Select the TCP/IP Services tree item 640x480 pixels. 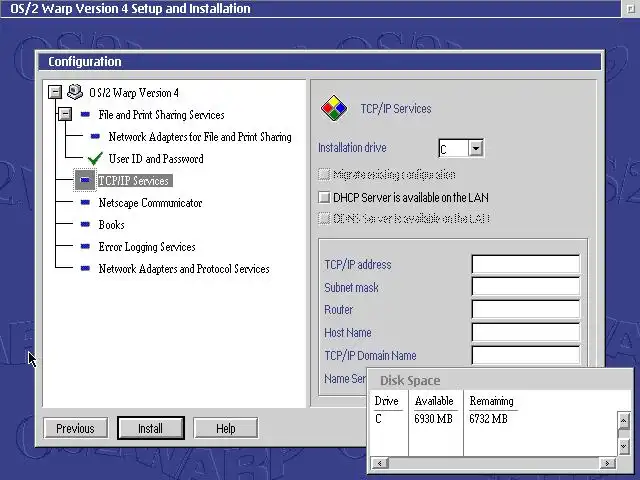135,181
